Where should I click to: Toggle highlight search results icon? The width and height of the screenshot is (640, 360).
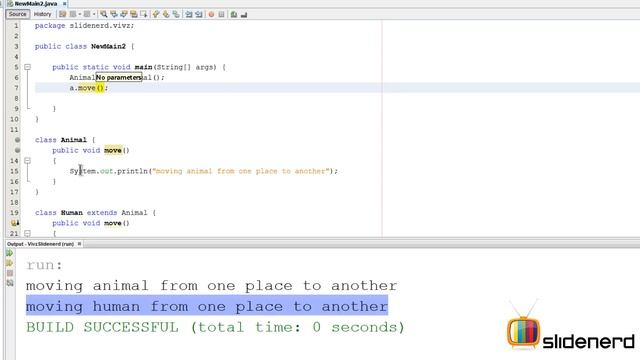(133, 14)
